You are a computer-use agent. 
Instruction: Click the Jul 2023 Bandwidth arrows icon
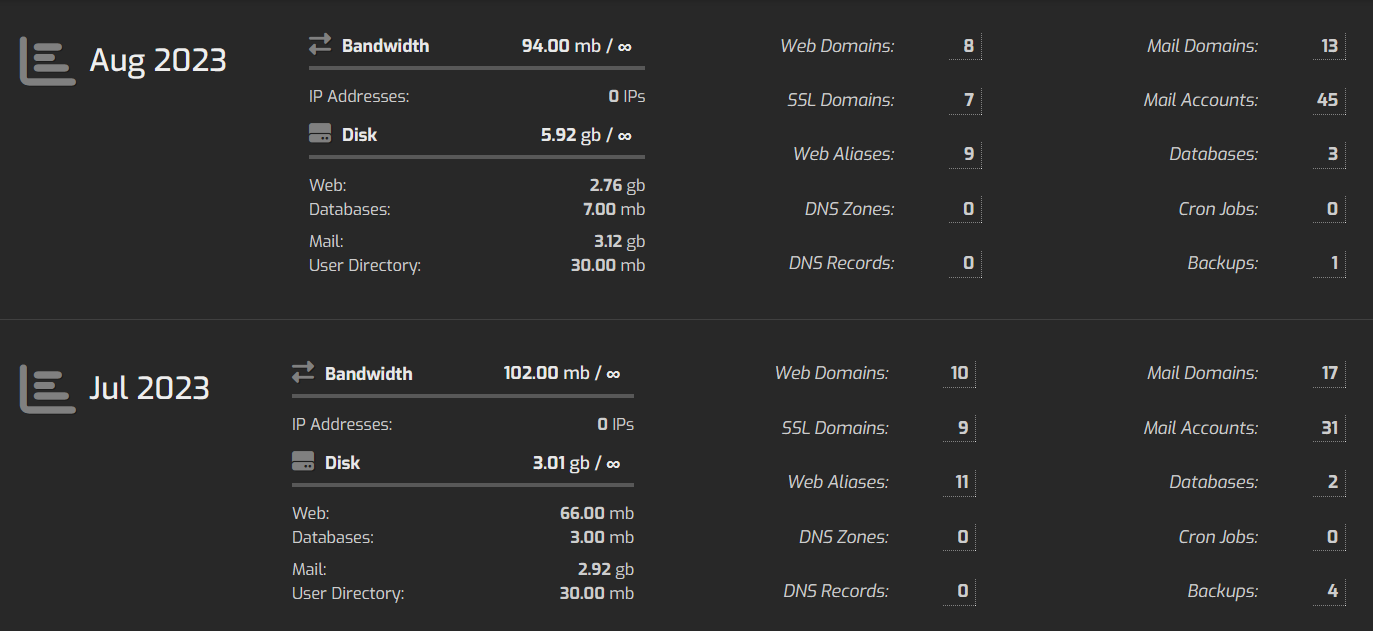303,373
